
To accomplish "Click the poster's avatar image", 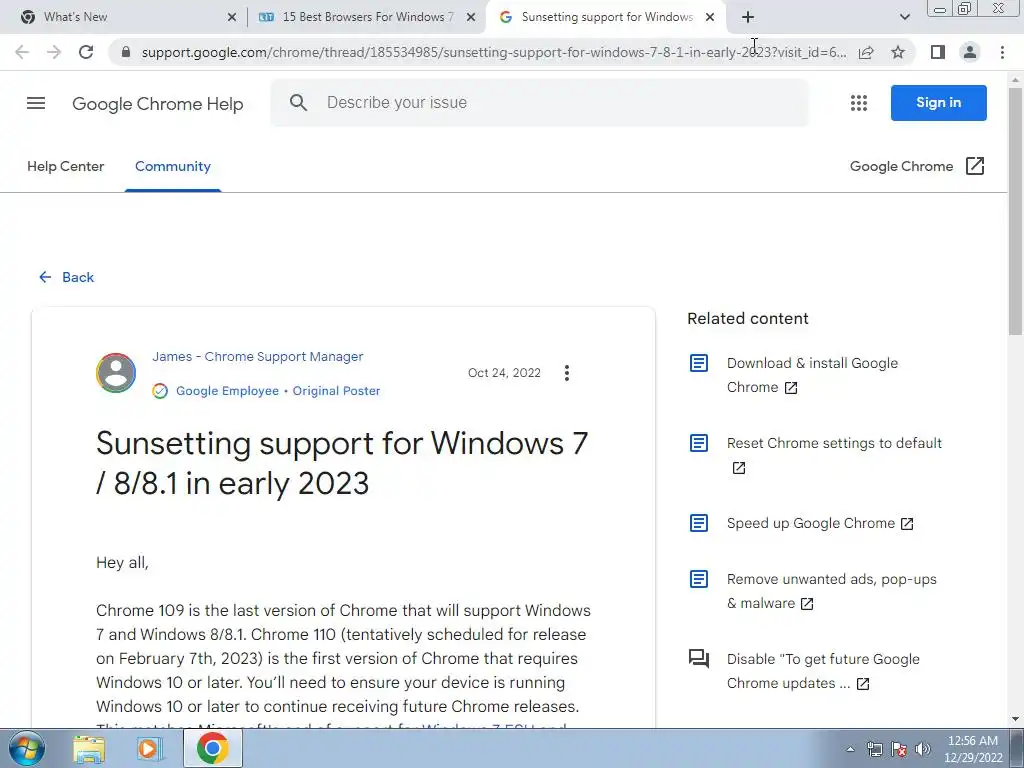I will [x=116, y=373].
